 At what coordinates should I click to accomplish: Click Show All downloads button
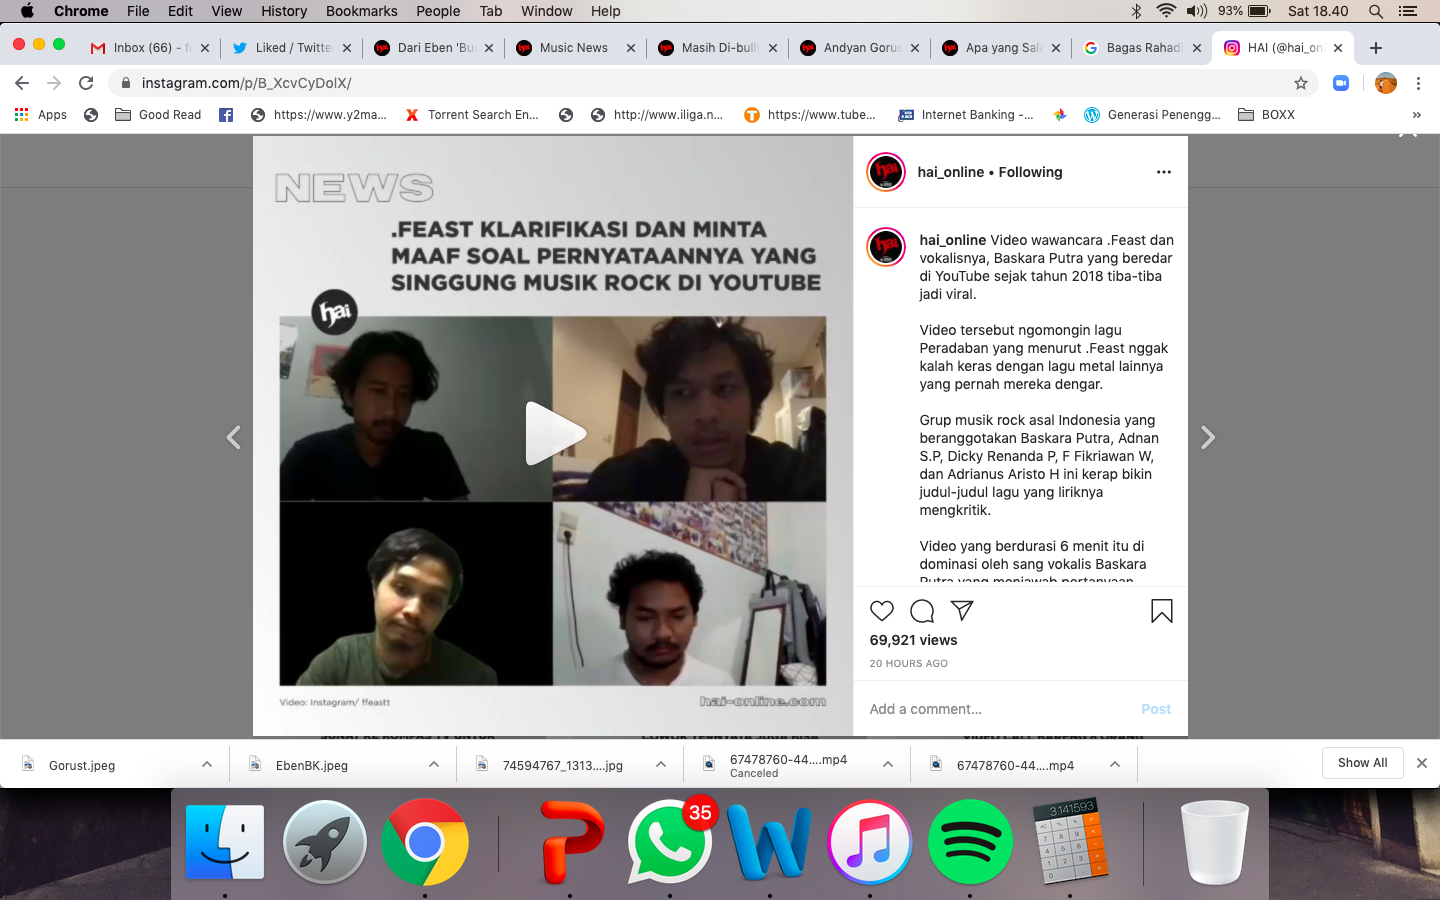(1362, 762)
